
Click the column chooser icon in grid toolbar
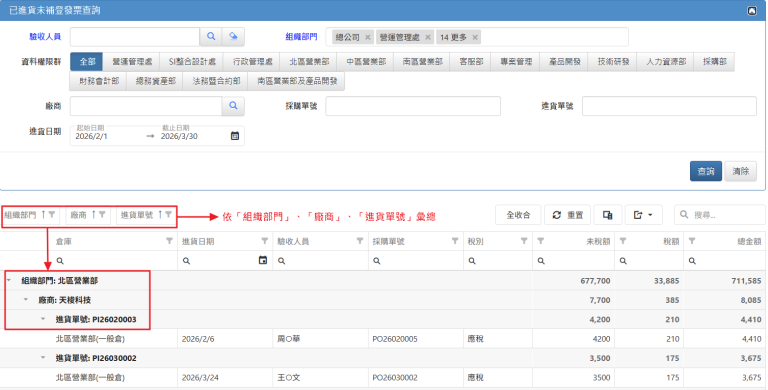click(608, 215)
